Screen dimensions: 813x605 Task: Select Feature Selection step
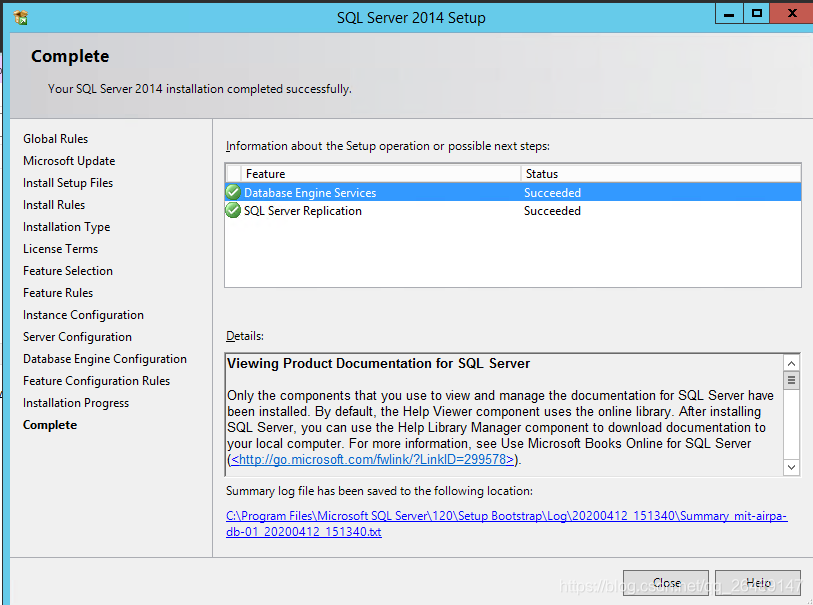(x=68, y=271)
